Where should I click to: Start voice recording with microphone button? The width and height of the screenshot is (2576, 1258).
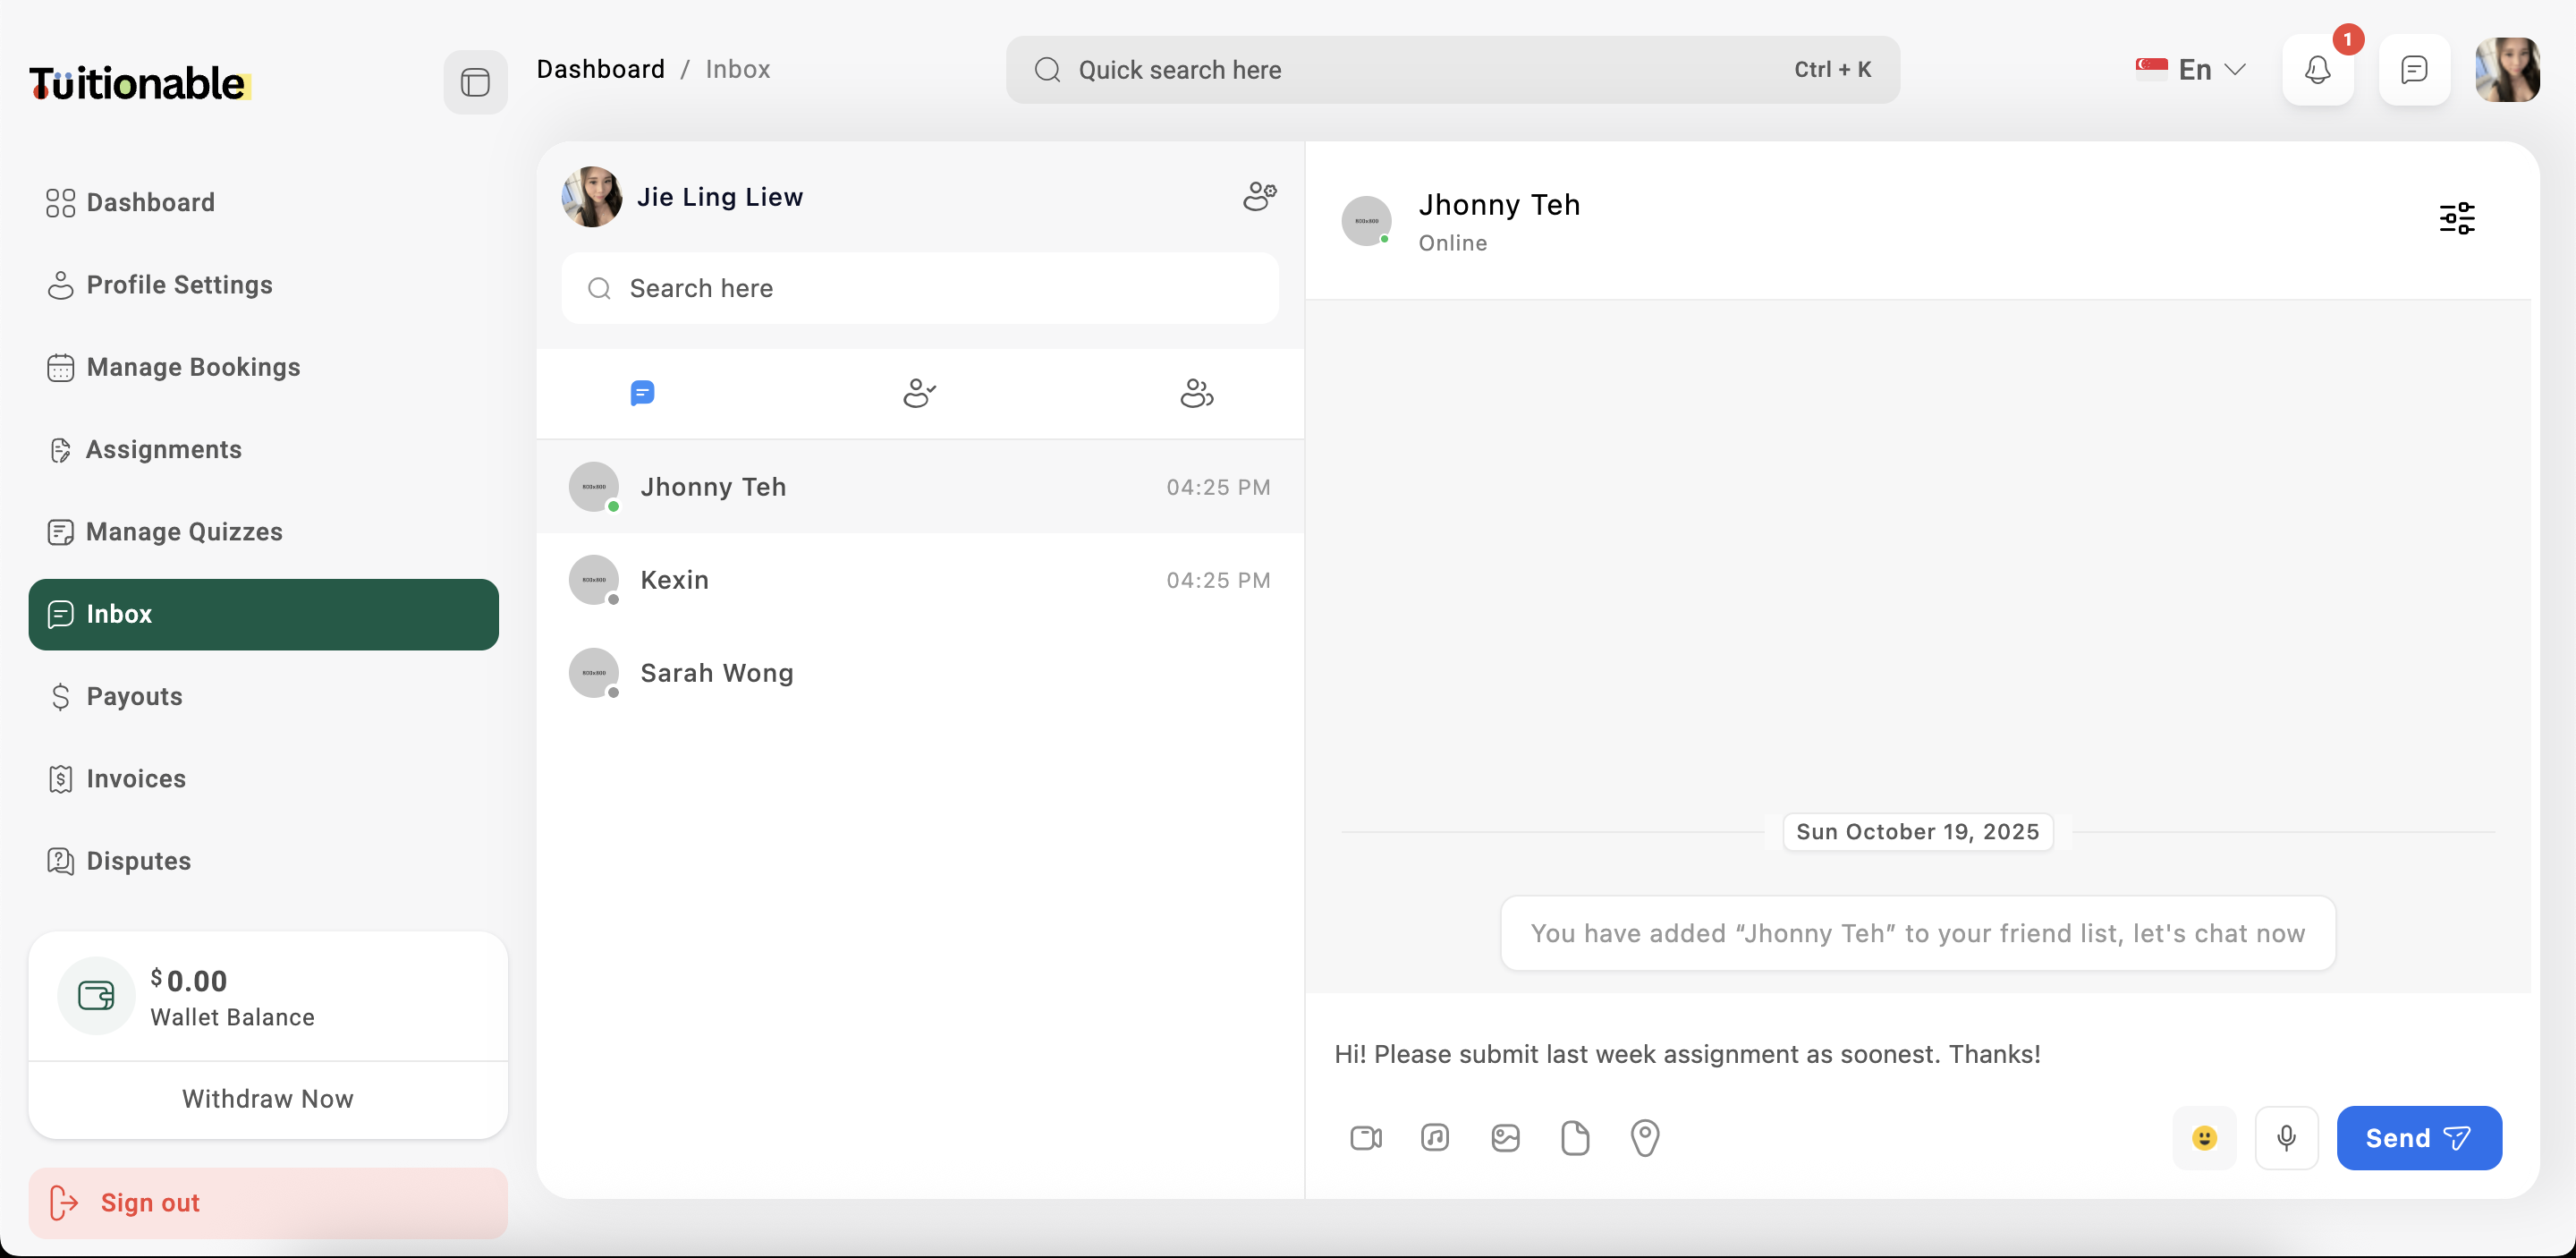2286,1138
